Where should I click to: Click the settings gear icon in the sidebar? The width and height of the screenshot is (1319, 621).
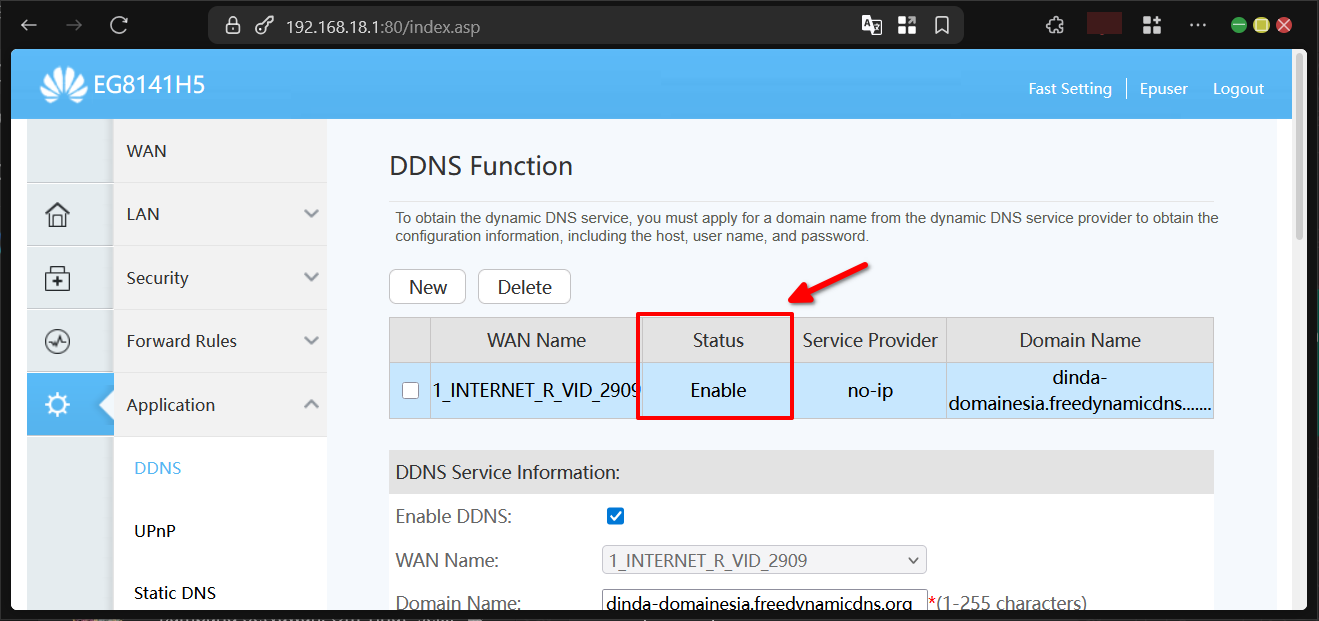click(57, 404)
